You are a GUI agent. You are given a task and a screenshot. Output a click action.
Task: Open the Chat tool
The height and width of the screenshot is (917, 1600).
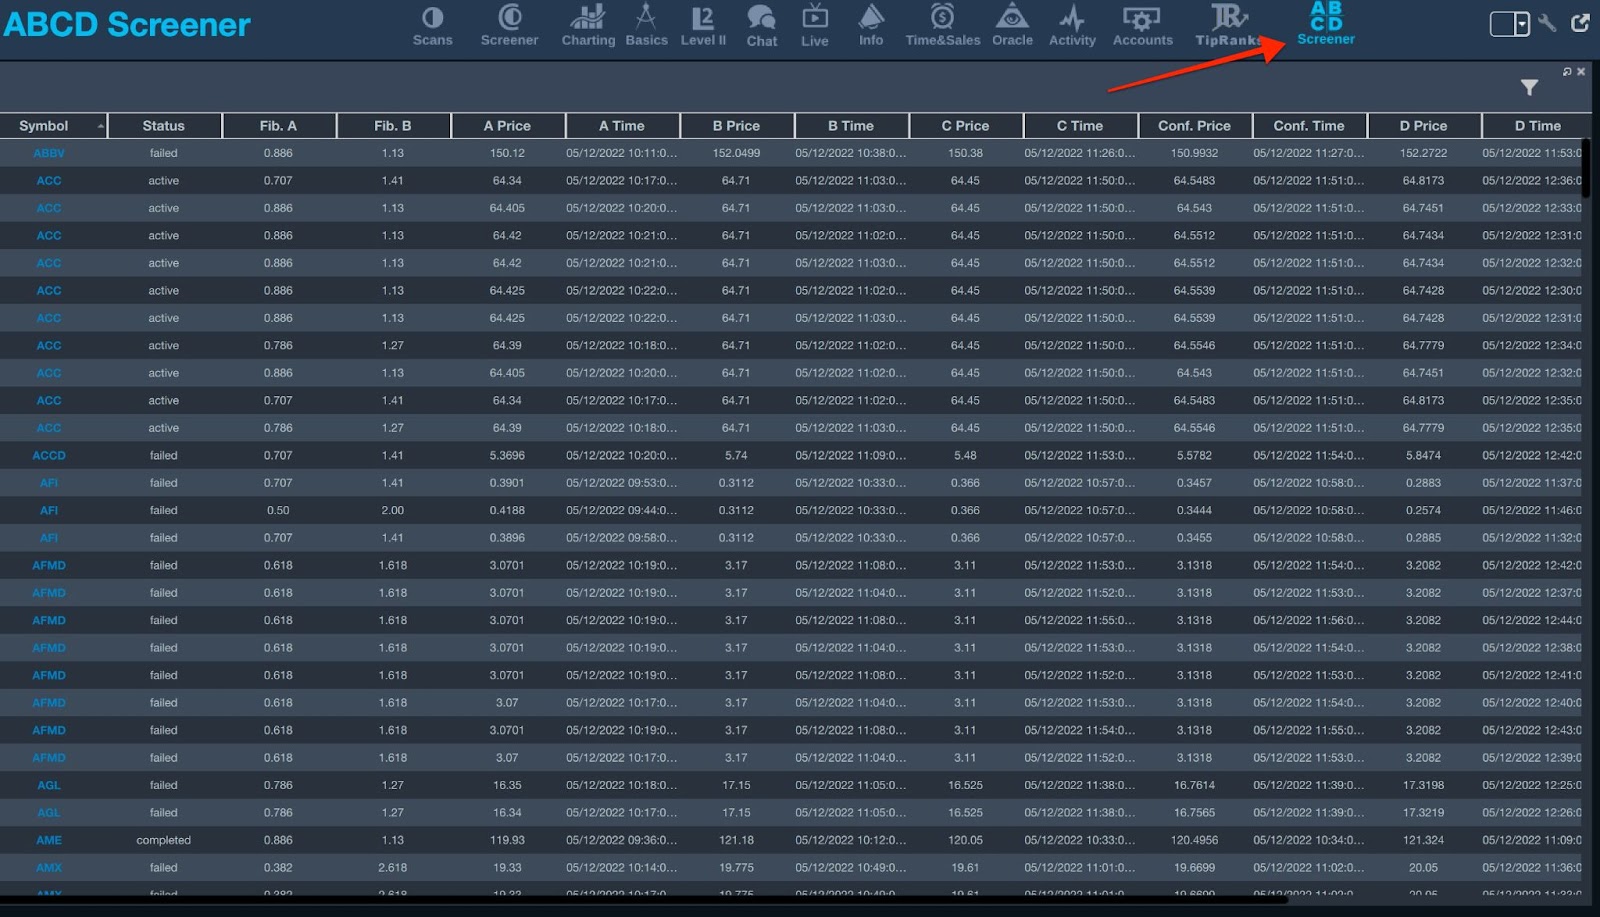[761, 26]
